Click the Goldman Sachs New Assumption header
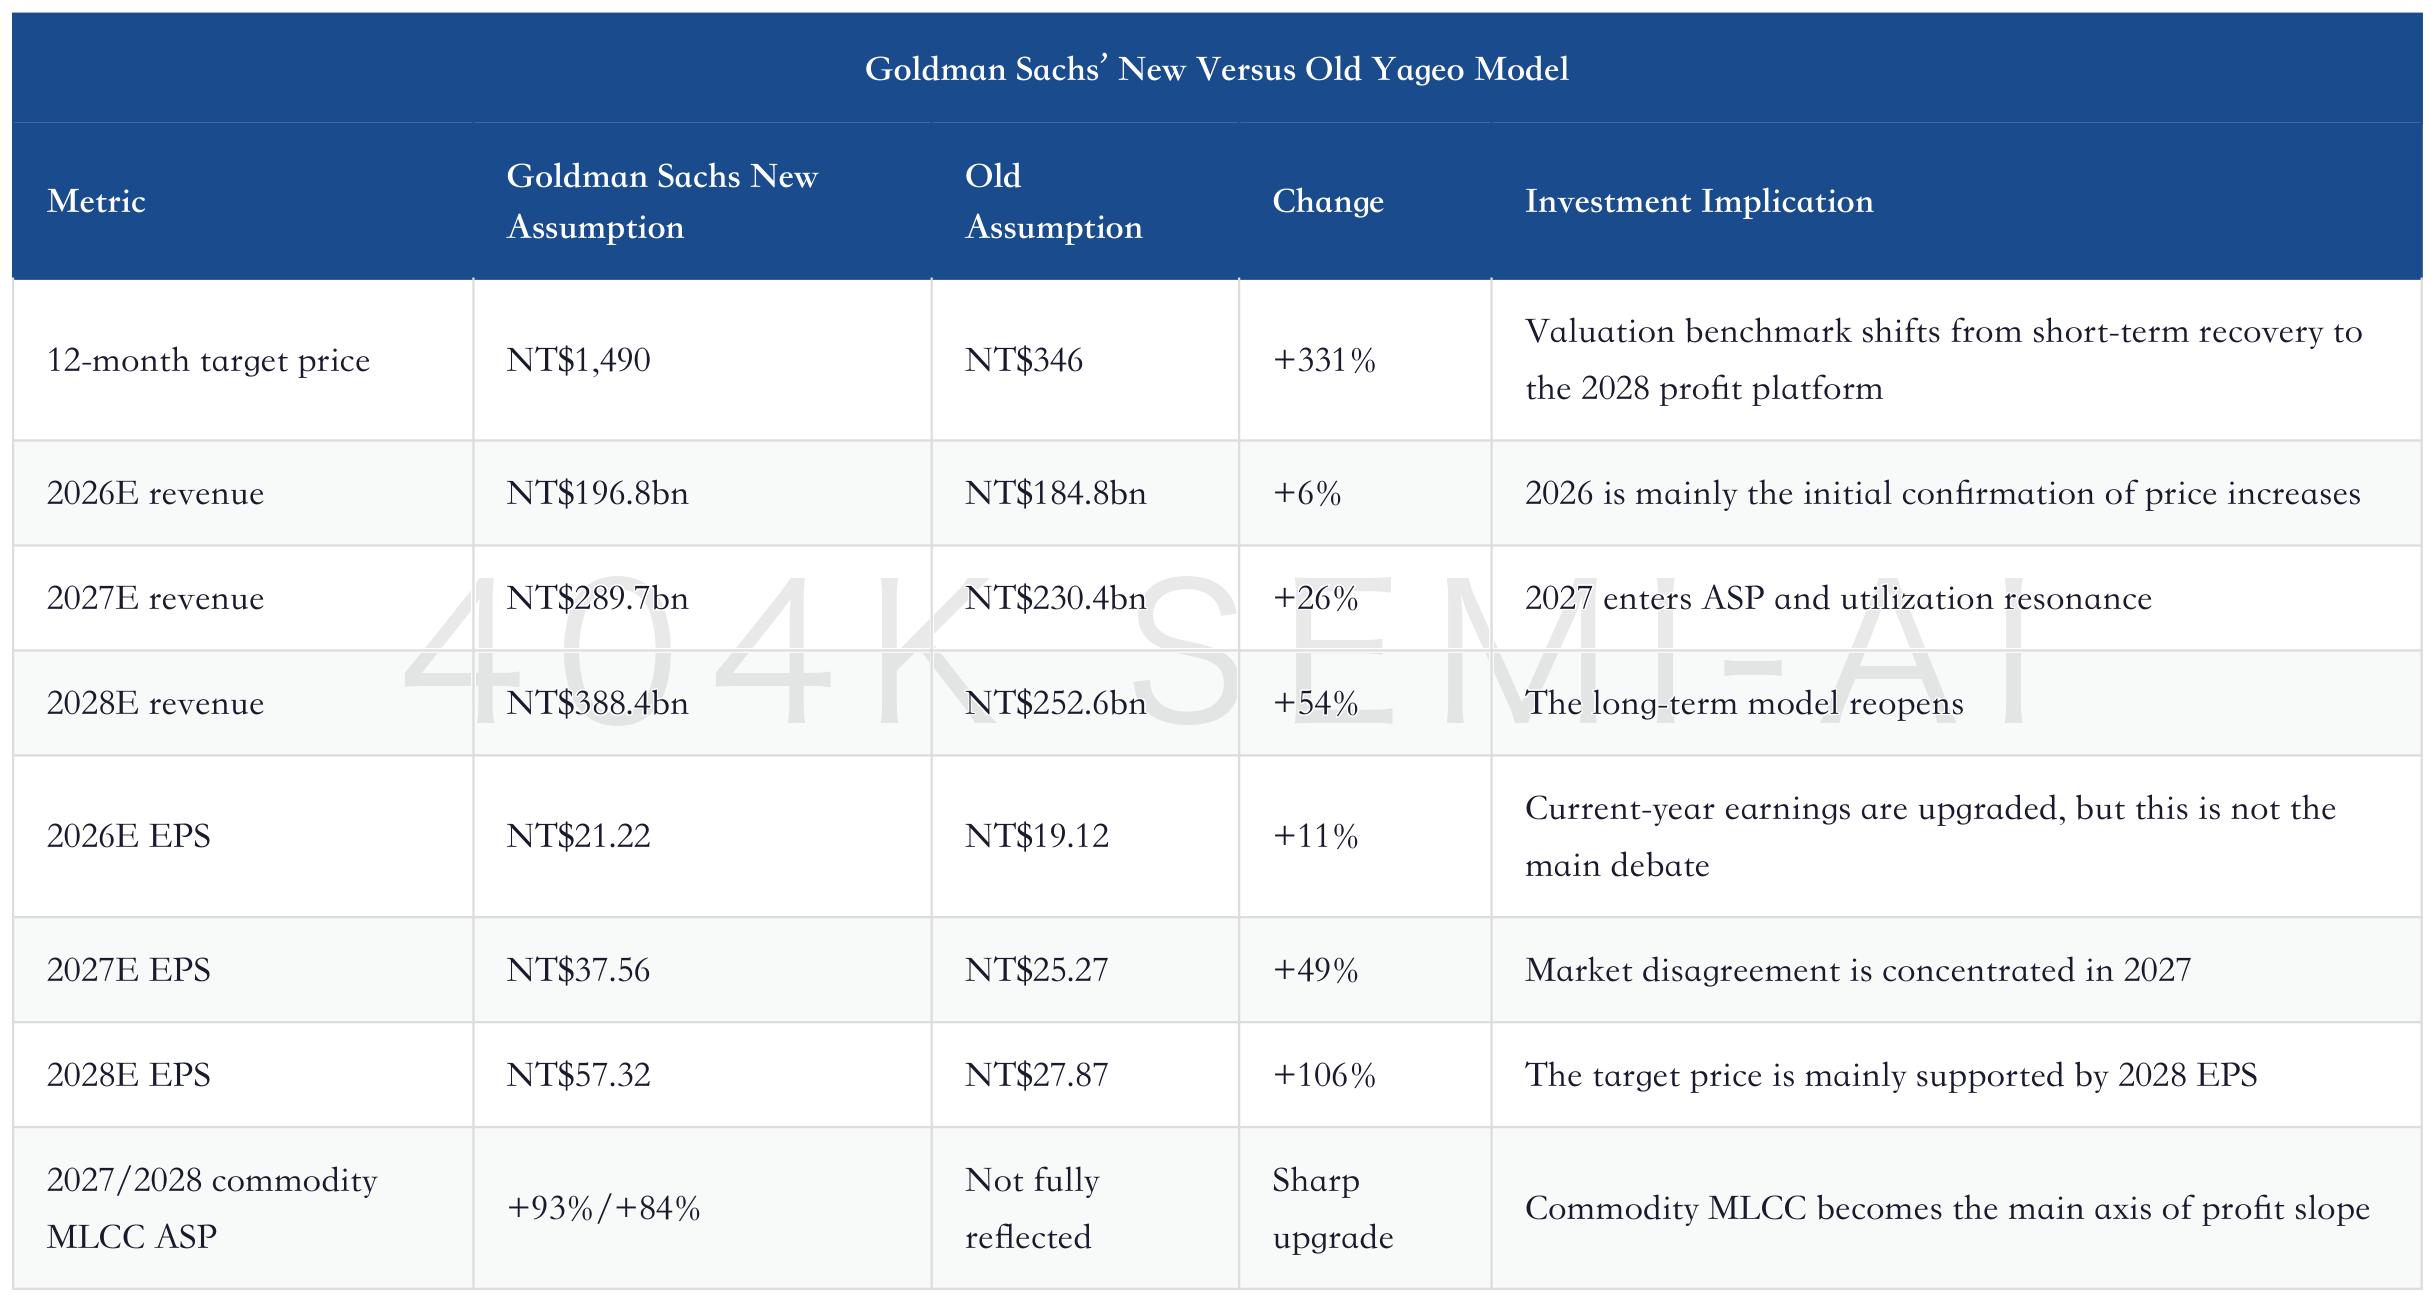Image resolution: width=2435 pixels, height=1302 pixels. pos(662,201)
